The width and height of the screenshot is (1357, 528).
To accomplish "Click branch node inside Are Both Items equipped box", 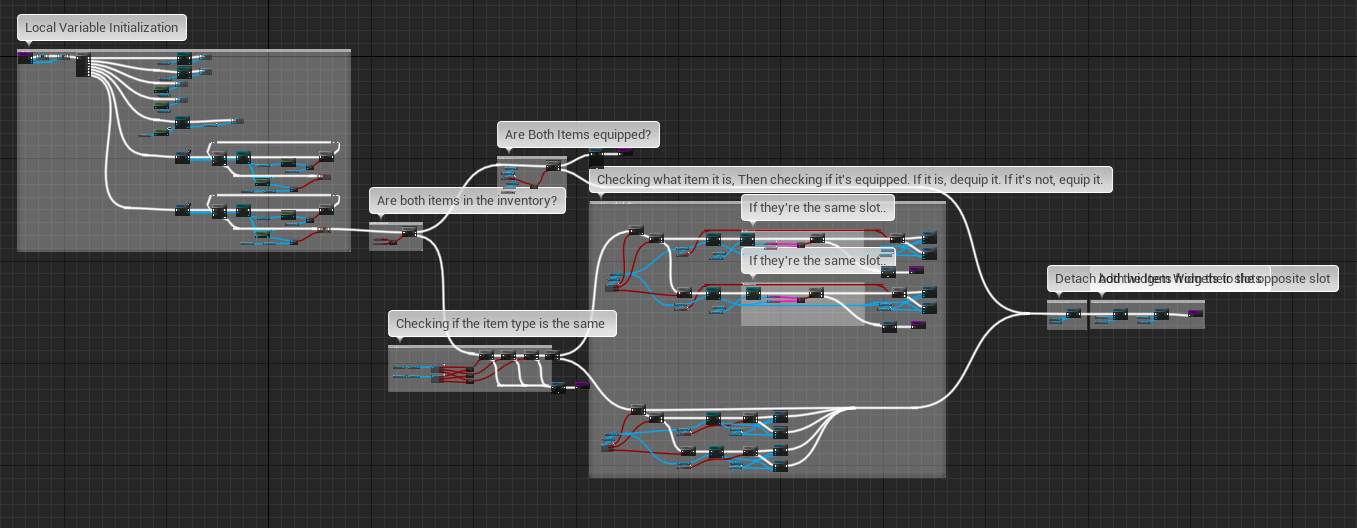I will (x=552, y=166).
